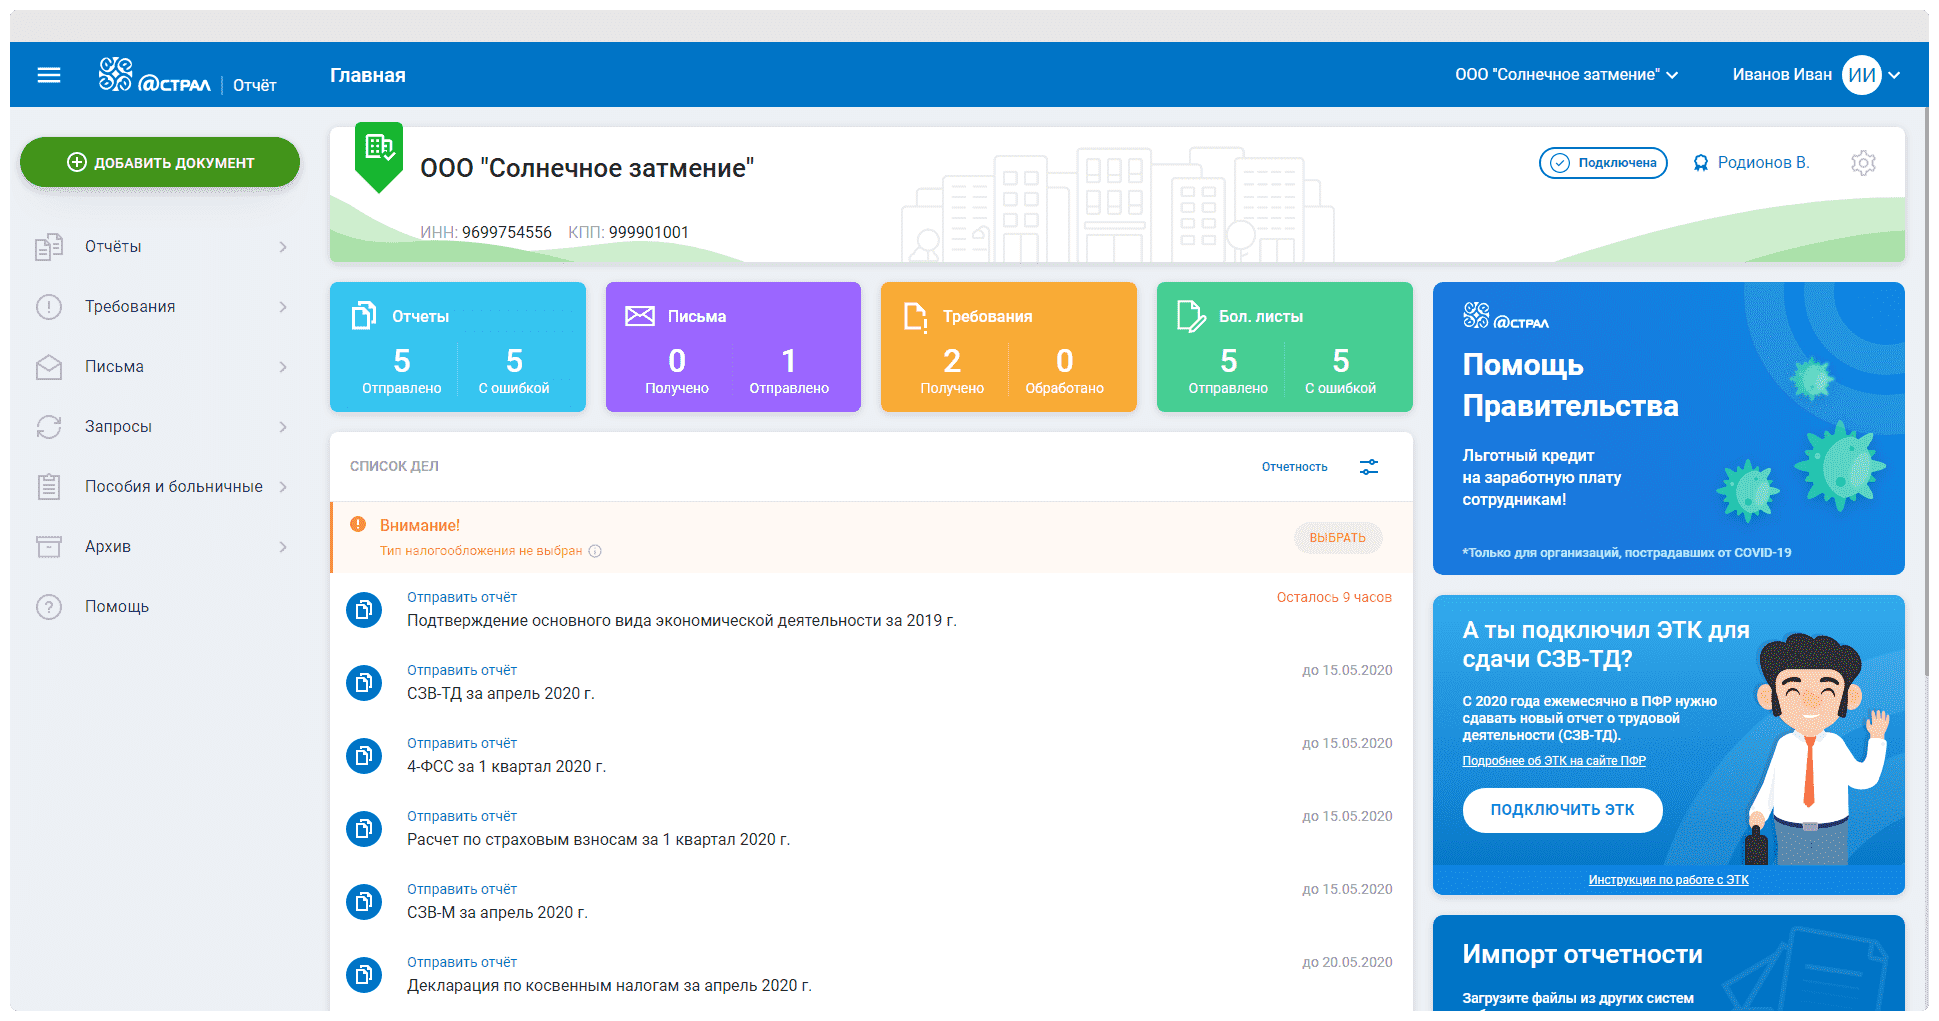Click the report icon for 4-ФСС за 1 квартал
Image resolution: width=1939 pixels, height=1021 pixels.
[x=364, y=756]
